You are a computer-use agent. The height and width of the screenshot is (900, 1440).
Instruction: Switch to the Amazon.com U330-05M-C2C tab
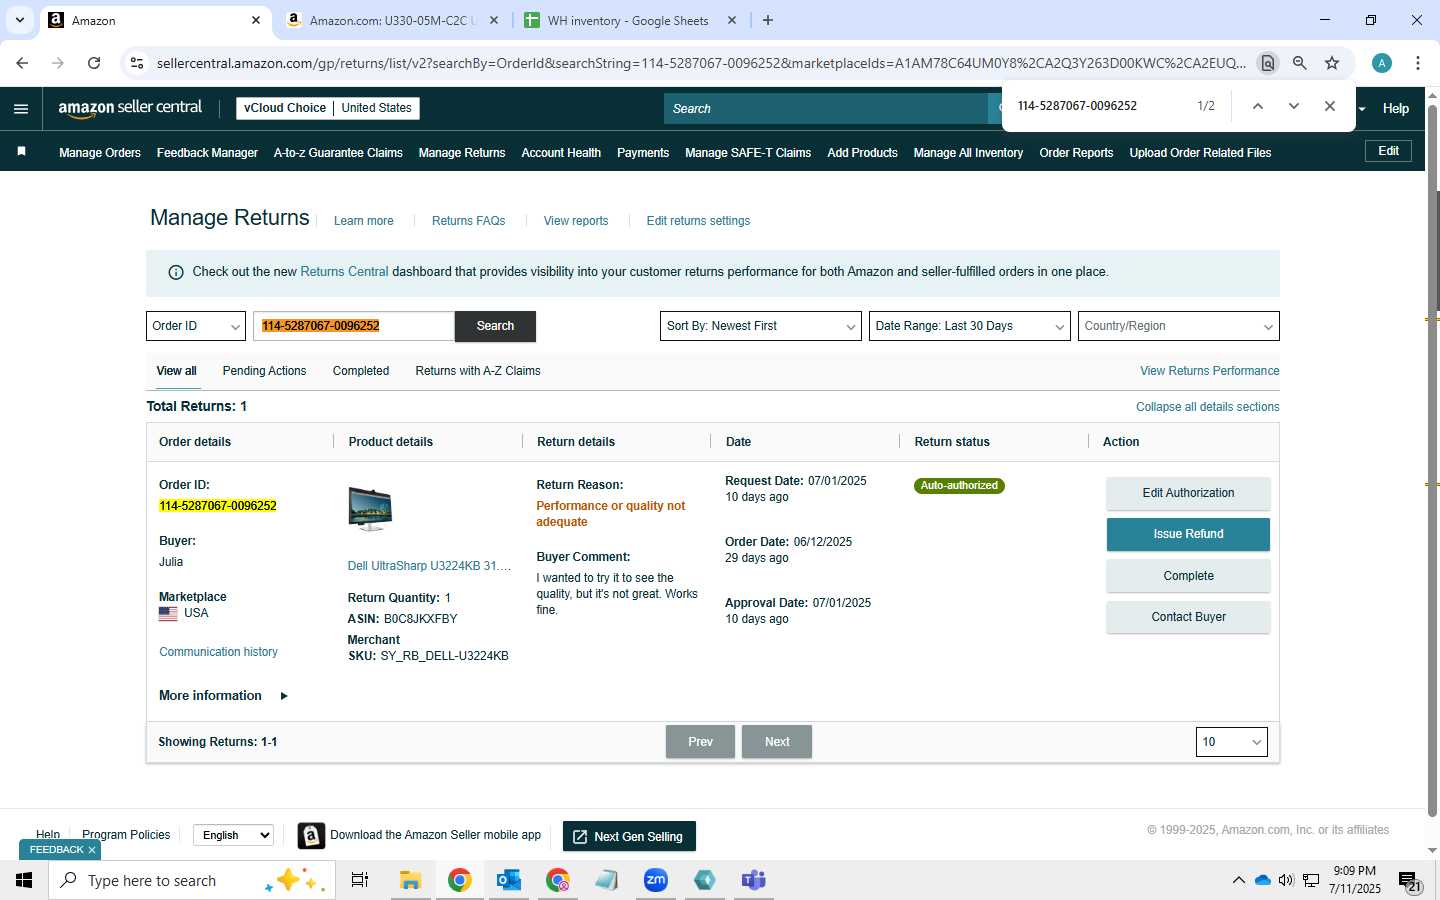coord(391,20)
